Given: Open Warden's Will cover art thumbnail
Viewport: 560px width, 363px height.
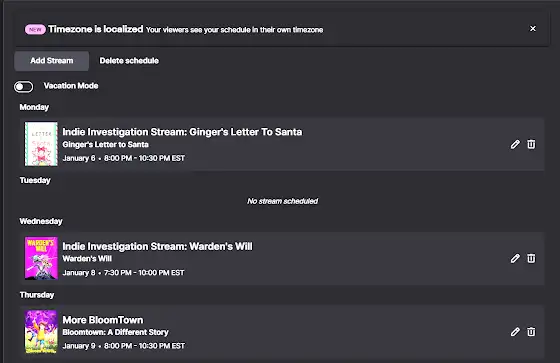Looking at the screenshot, I should (41, 258).
